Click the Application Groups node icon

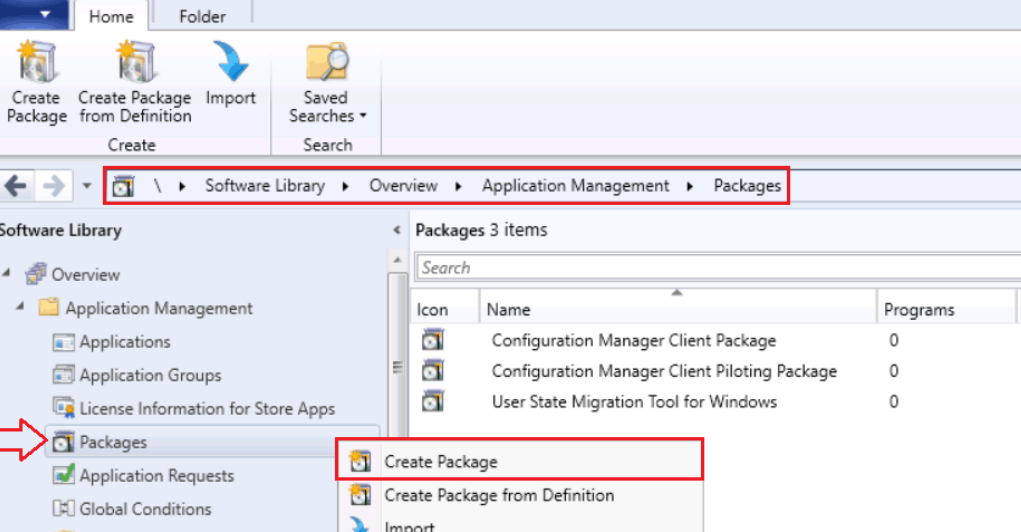click(x=63, y=375)
